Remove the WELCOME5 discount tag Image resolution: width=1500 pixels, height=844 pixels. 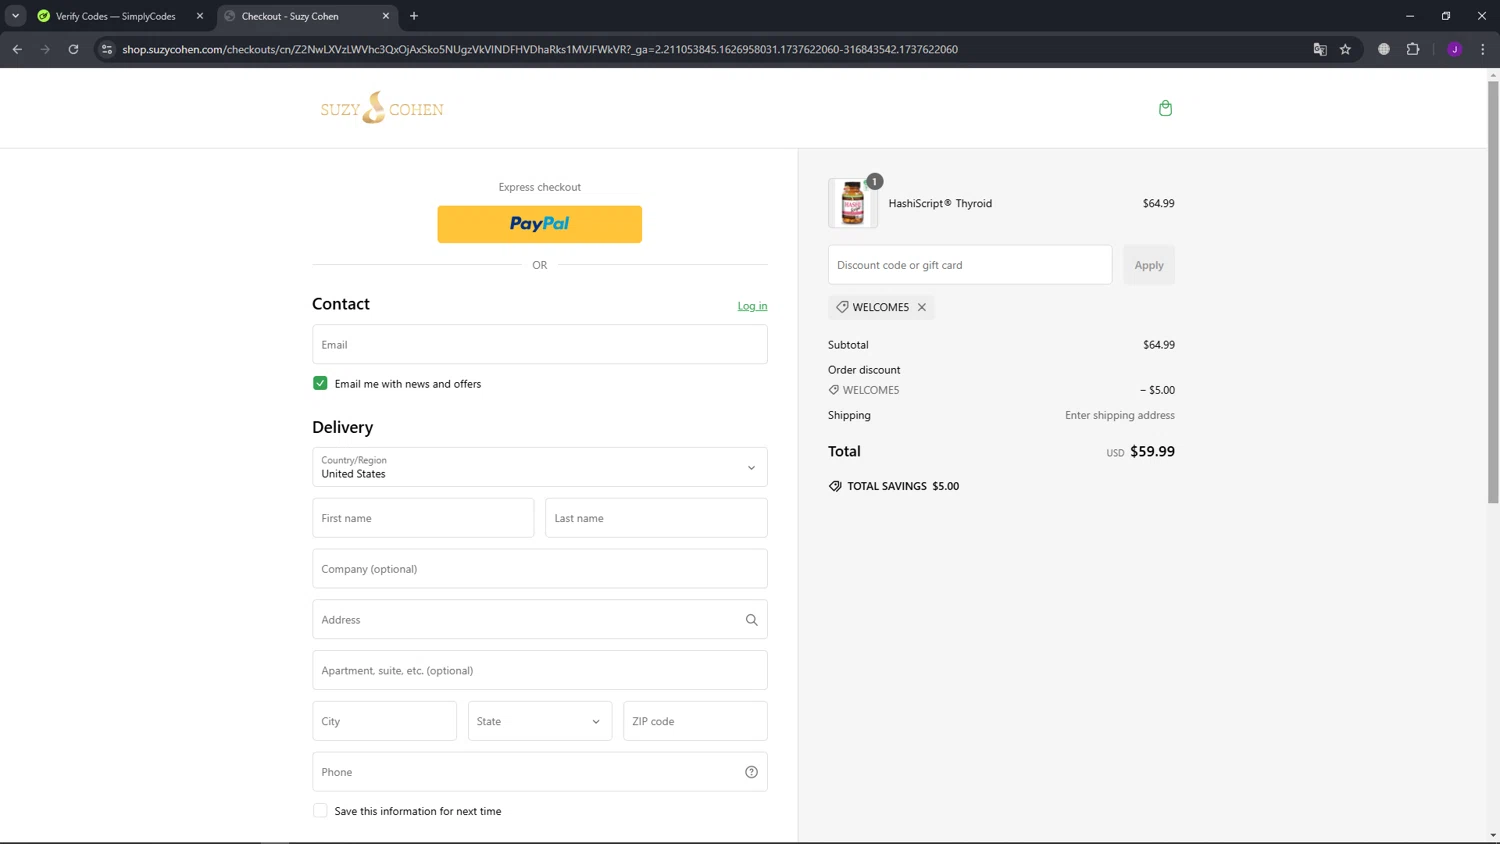pyautogui.click(x=922, y=307)
